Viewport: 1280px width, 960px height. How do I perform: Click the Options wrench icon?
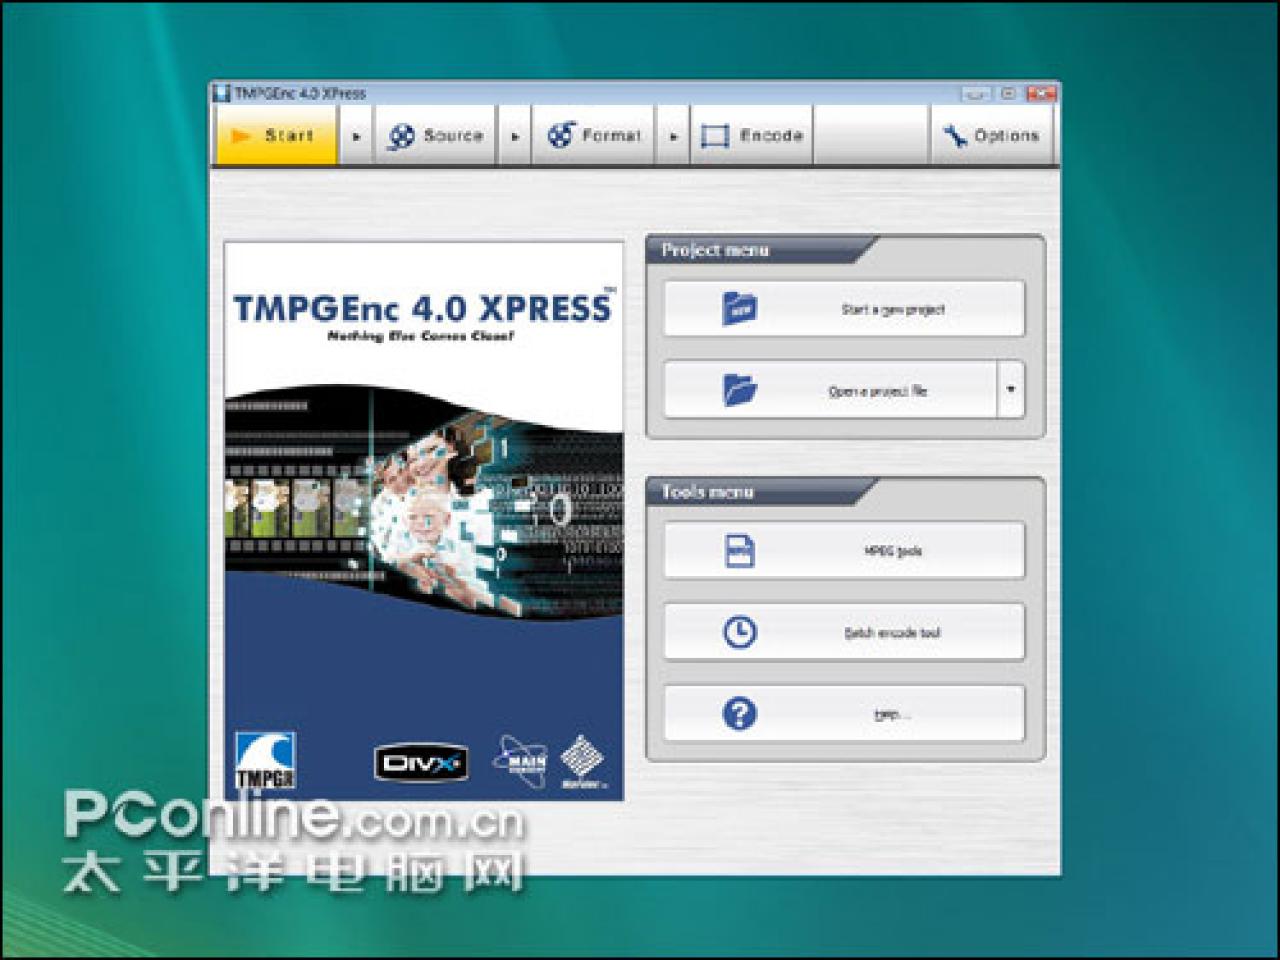tap(954, 136)
